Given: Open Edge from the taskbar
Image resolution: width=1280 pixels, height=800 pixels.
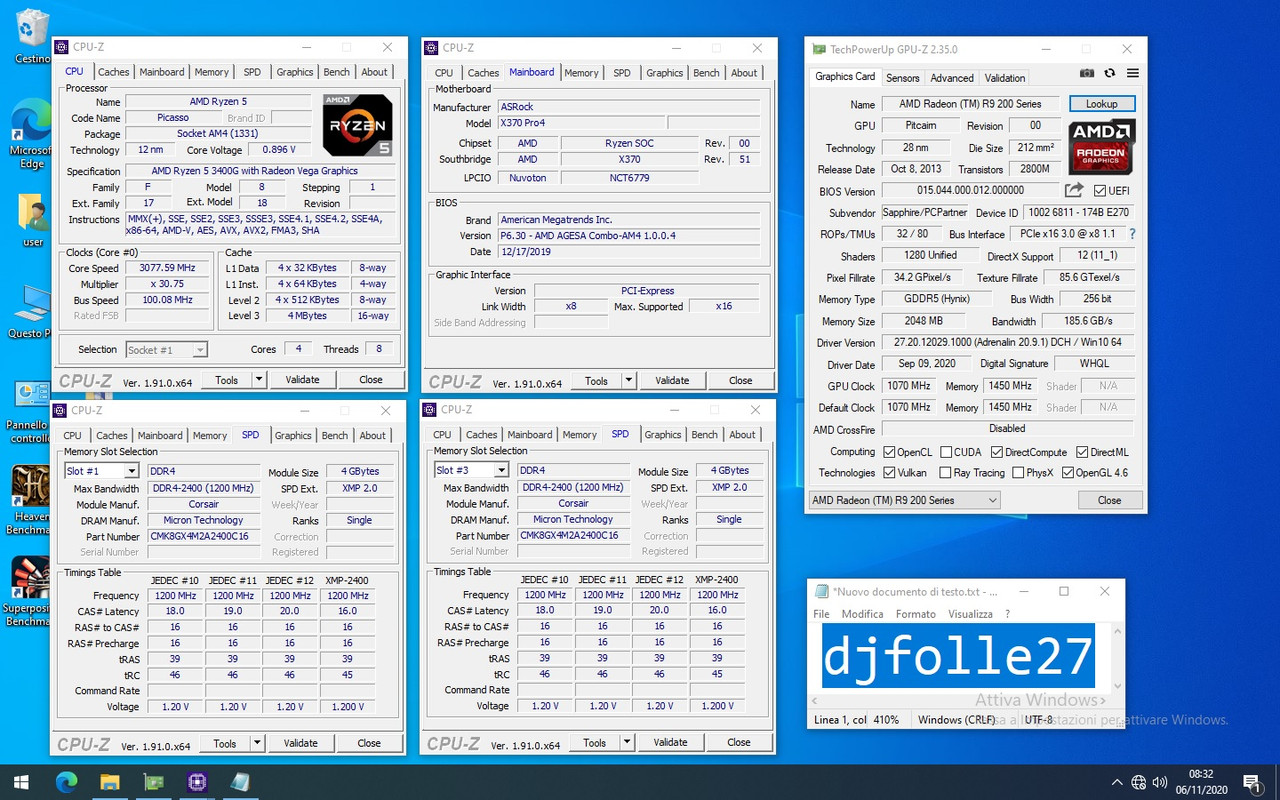Looking at the screenshot, I should point(66,782).
